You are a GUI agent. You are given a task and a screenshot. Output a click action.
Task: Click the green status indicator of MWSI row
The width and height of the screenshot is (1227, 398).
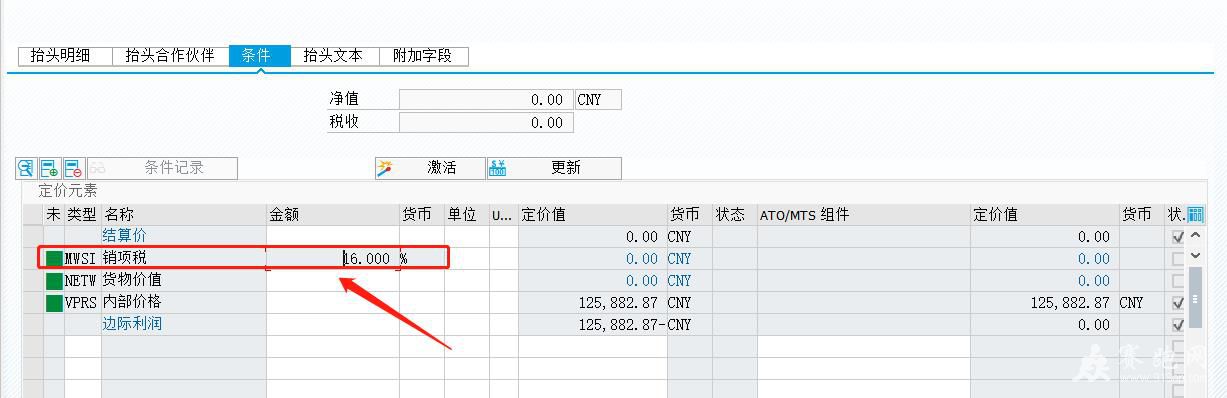click(x=54, y=259)
